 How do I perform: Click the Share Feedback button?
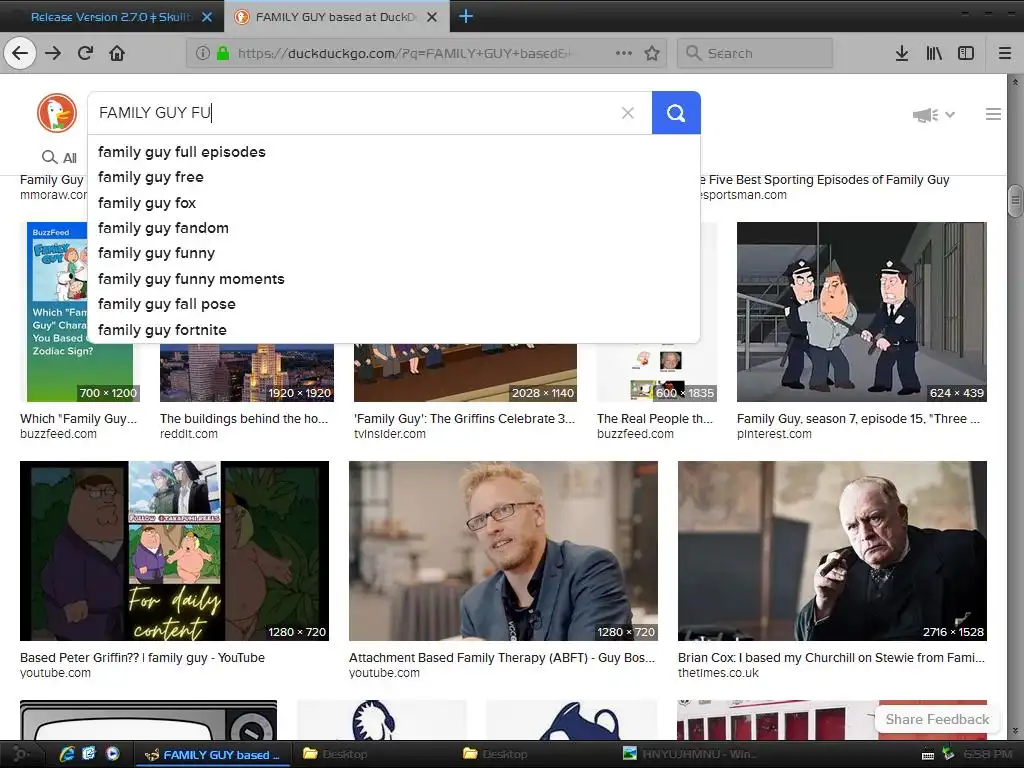pyautogui.click(x=937, y=719)
